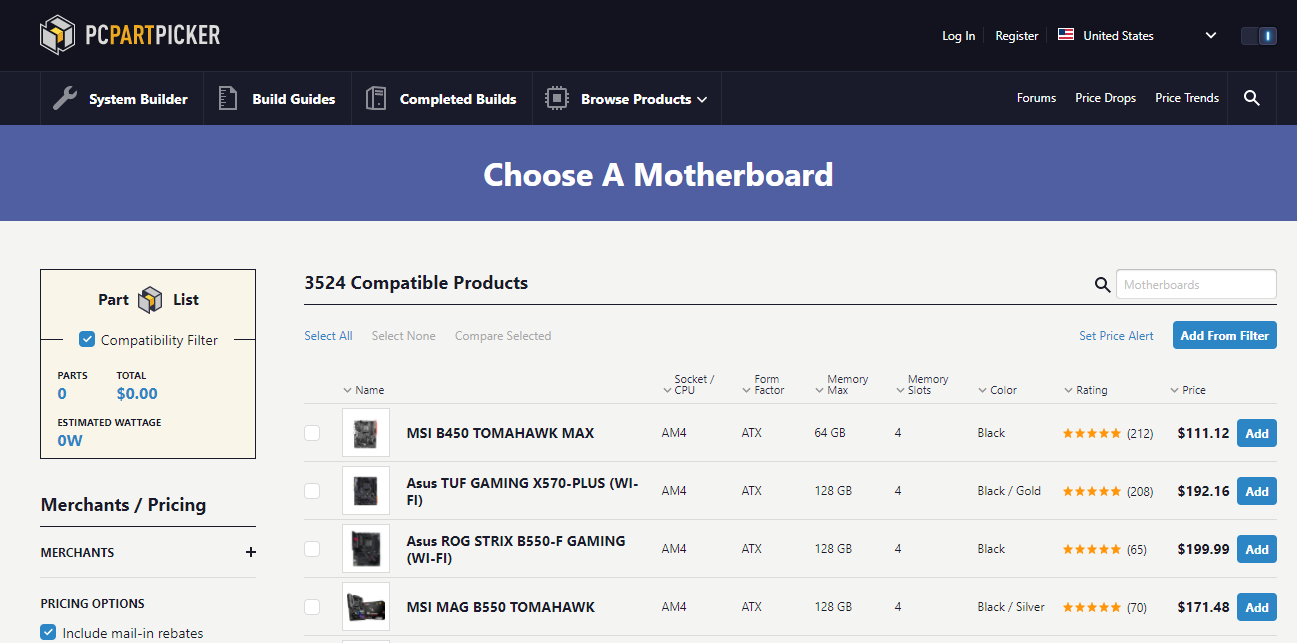Sort by Memory Slots column
The image size is (1297, 643).
point(922,385)
